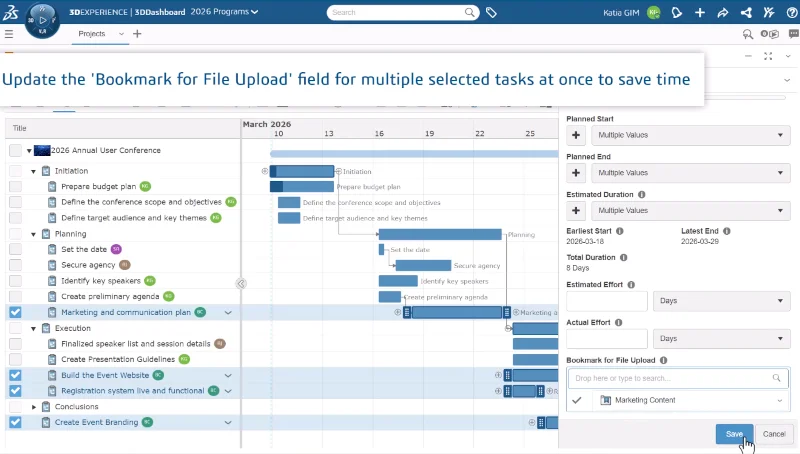The width and height of the screenshot is (800, 454).
Task: Click Planned Start plus button
Action: [576, 135]
